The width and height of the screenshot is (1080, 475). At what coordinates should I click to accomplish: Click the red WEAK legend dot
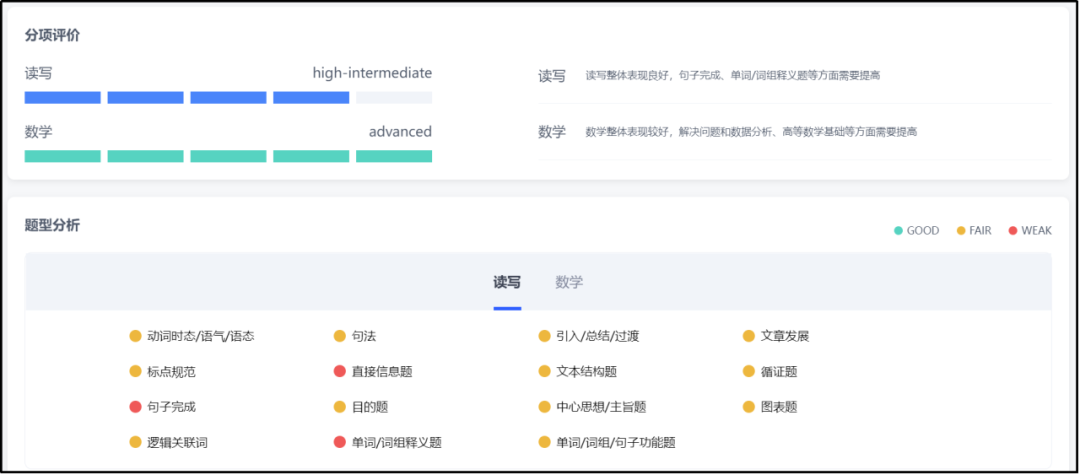tap(1012, 231)
